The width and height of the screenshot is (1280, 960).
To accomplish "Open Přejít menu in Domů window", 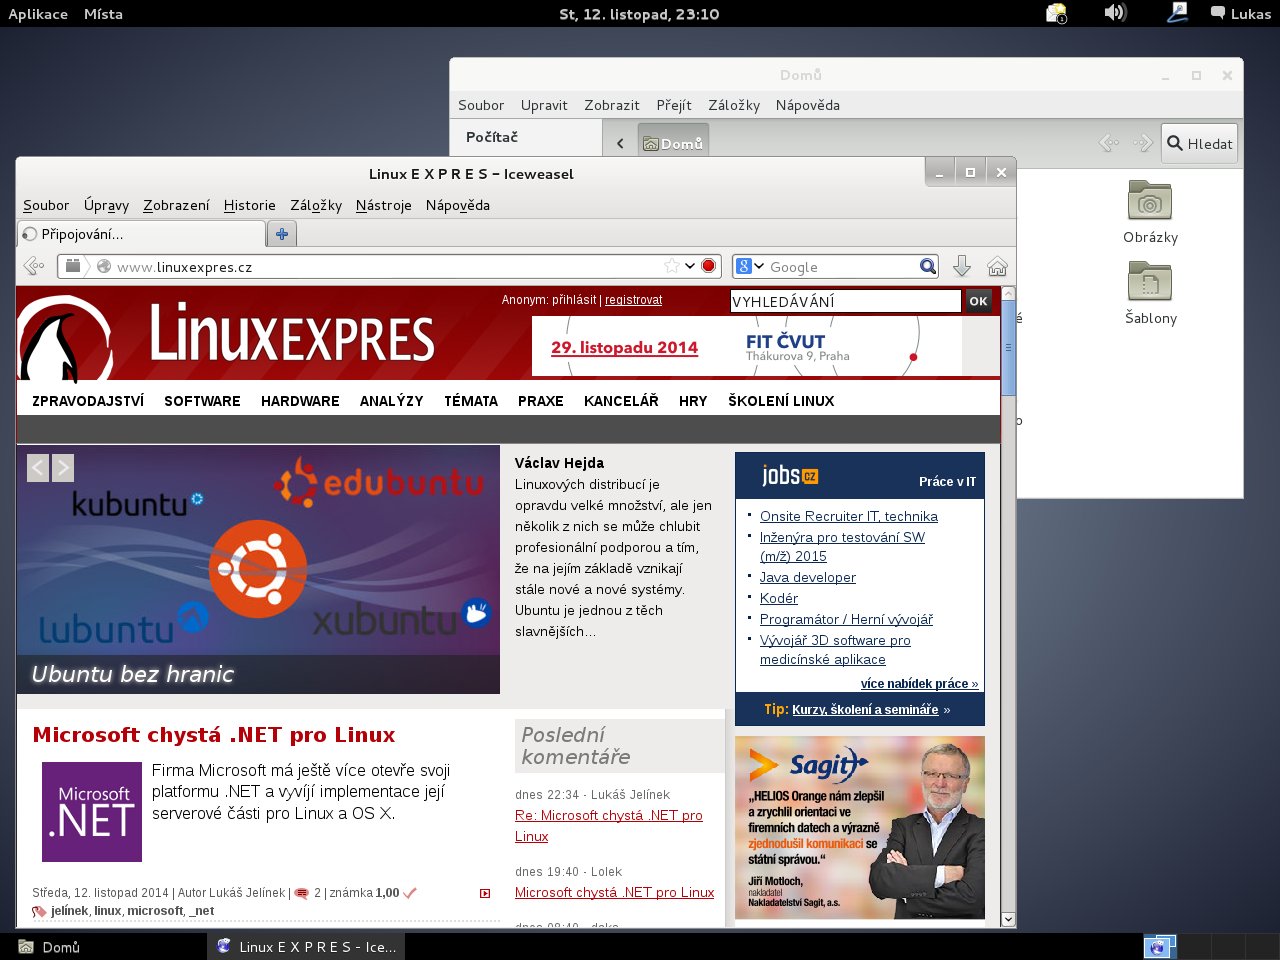I will click(674, 105).
